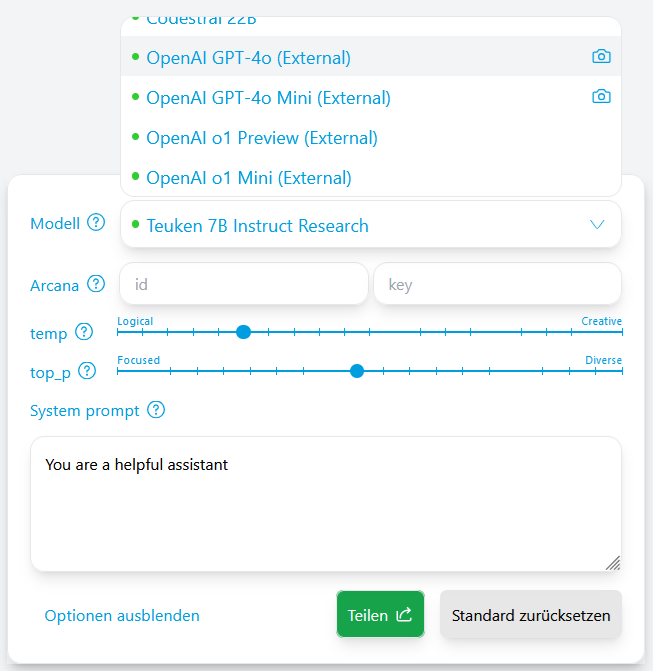
Task: Select OpenAI o1 Mini (External)
Action: 249,178
